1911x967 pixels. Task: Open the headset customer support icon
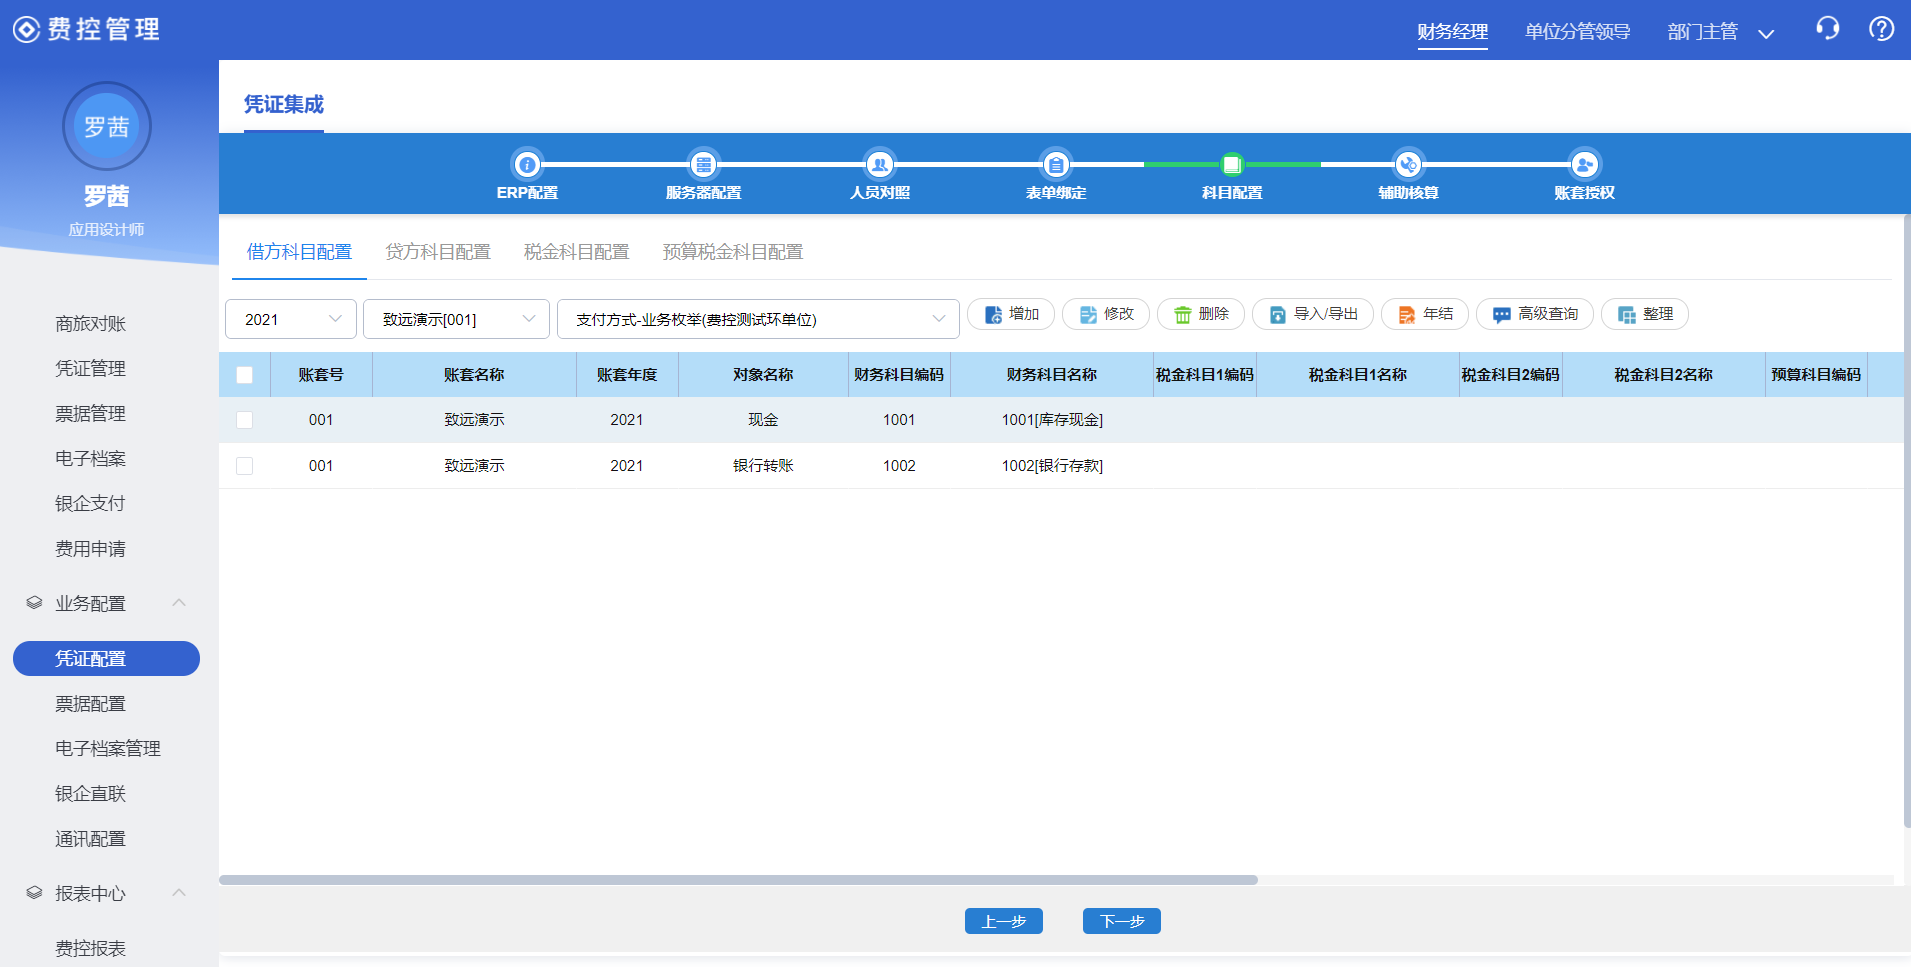point(1827,29)
